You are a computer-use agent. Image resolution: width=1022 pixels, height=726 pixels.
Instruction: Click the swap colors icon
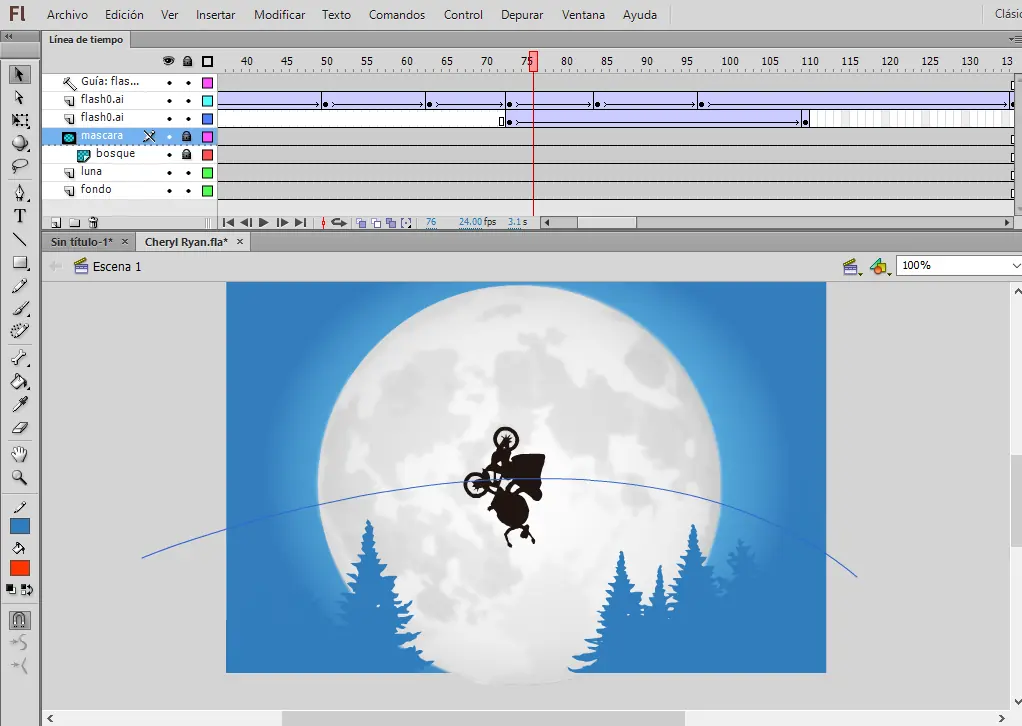(27, 590)
